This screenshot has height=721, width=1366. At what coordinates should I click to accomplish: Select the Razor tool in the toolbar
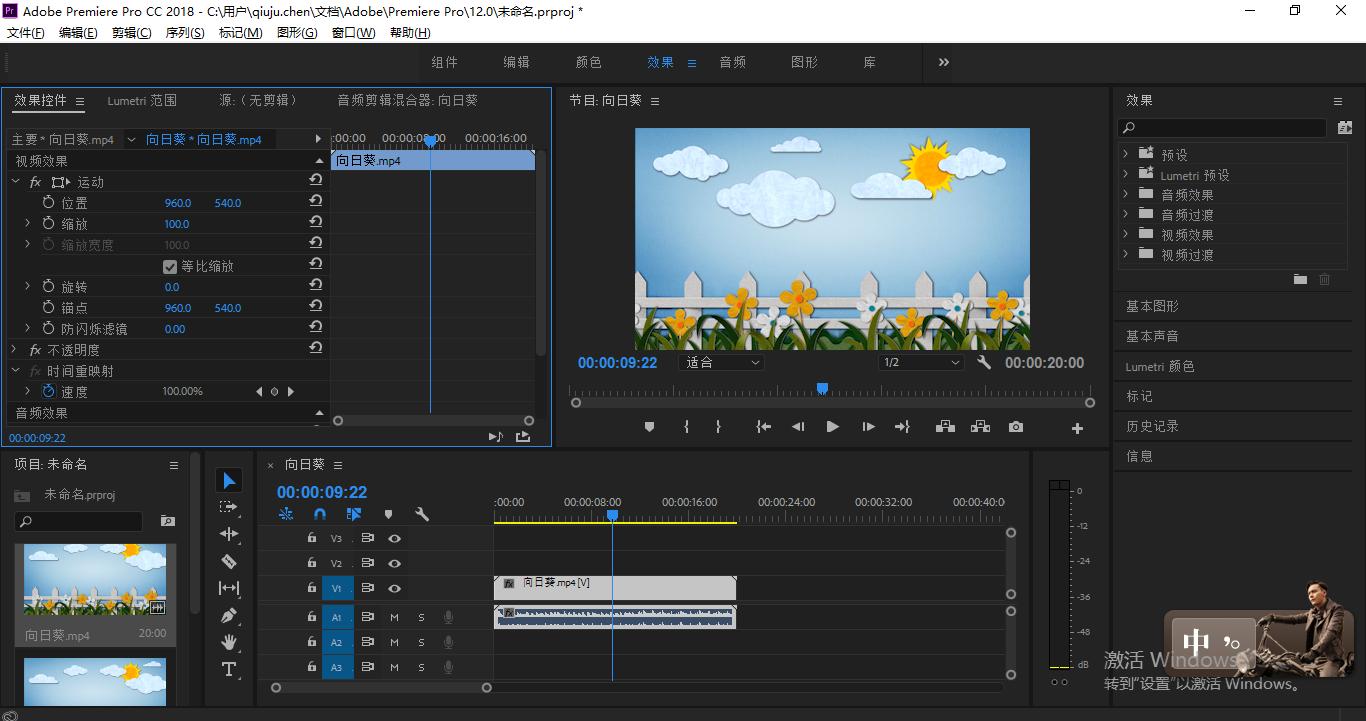(229, 561)
